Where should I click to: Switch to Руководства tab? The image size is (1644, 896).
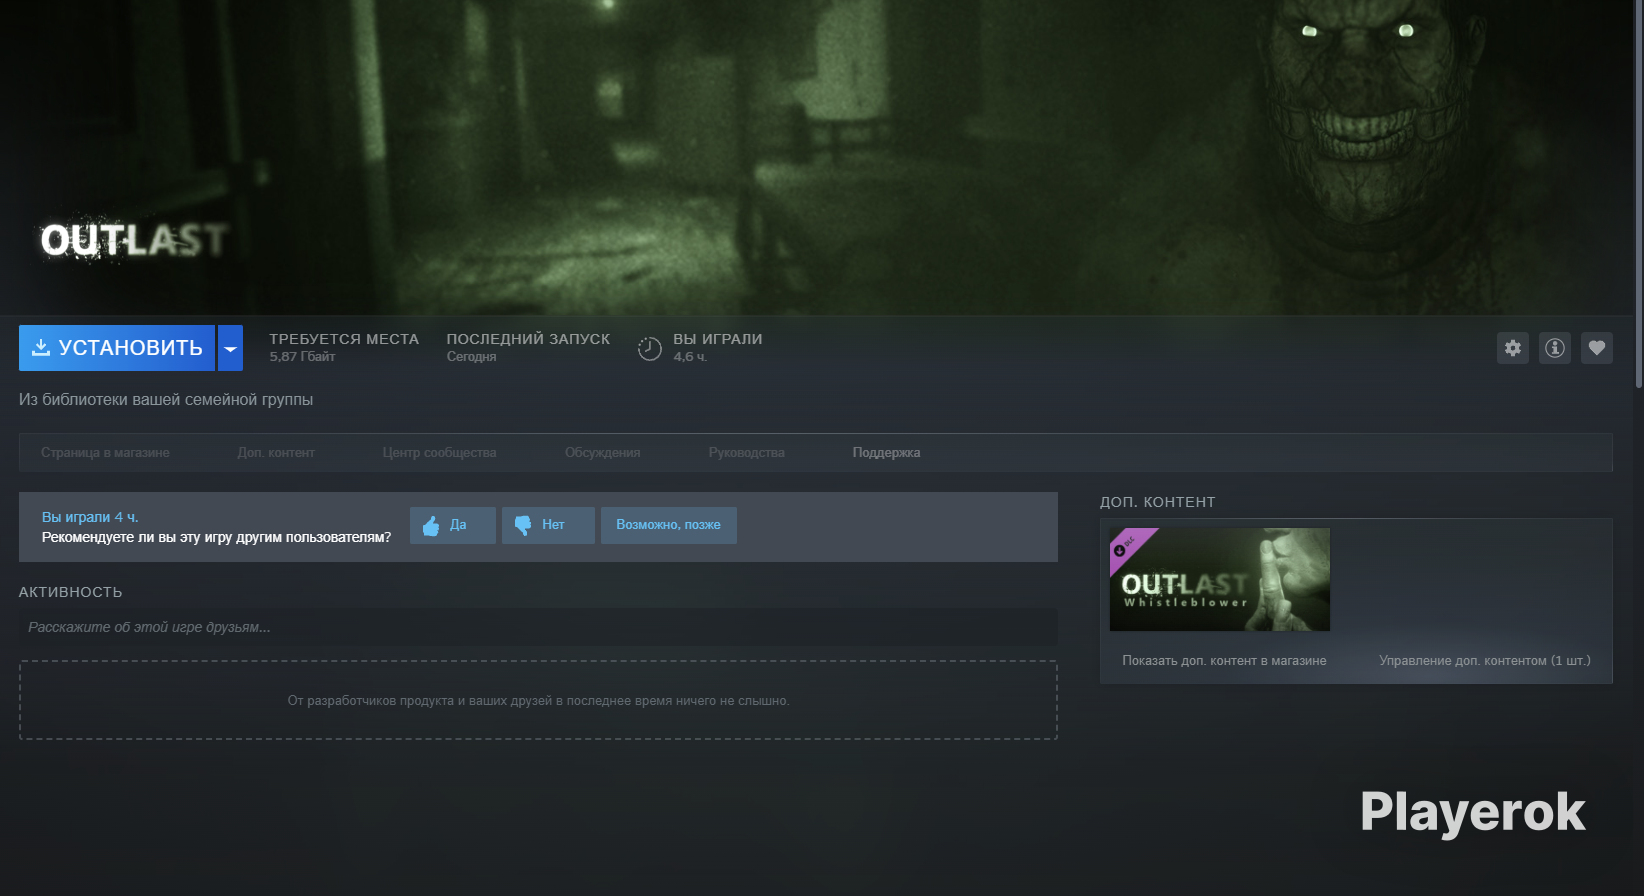pyautogui.click(x=746, y=453)
